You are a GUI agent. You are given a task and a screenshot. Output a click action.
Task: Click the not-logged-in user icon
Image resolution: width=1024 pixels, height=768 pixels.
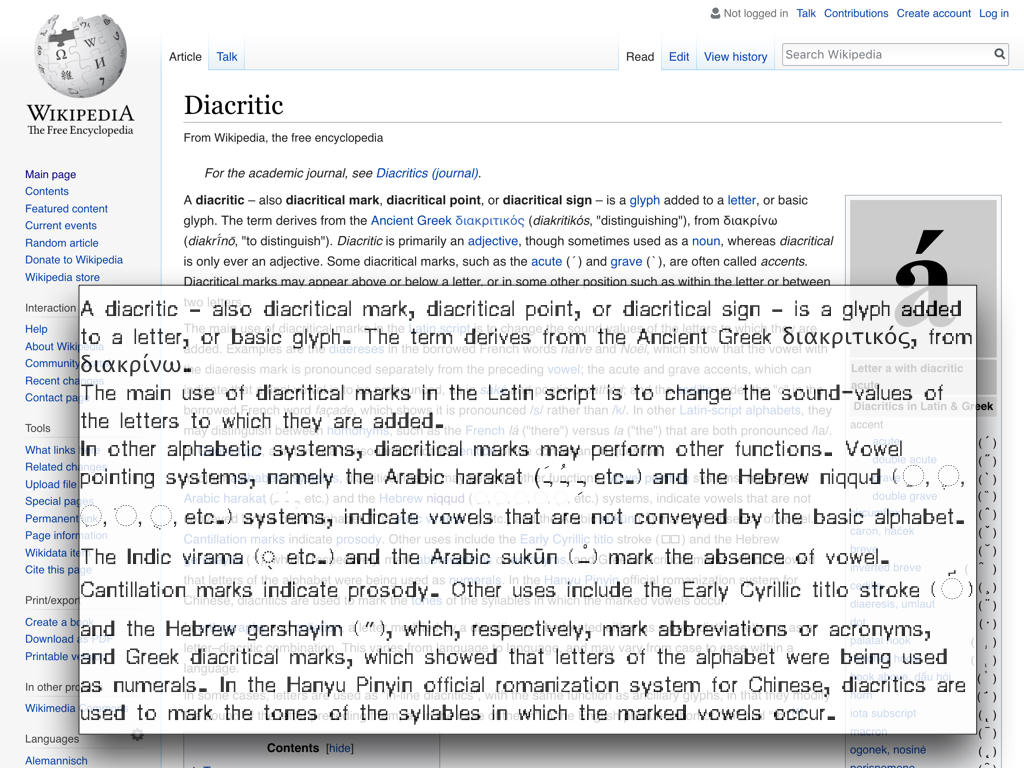[715, 13]
